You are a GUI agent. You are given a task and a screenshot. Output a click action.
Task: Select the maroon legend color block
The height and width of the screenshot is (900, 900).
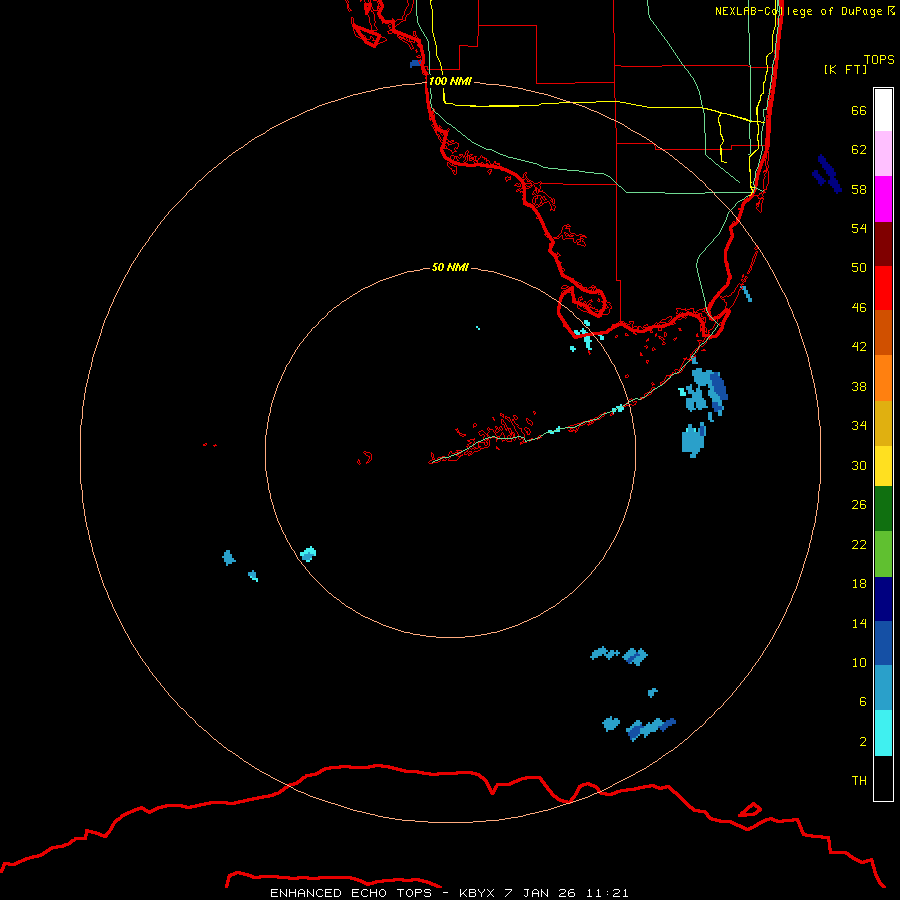coord(883,244)
